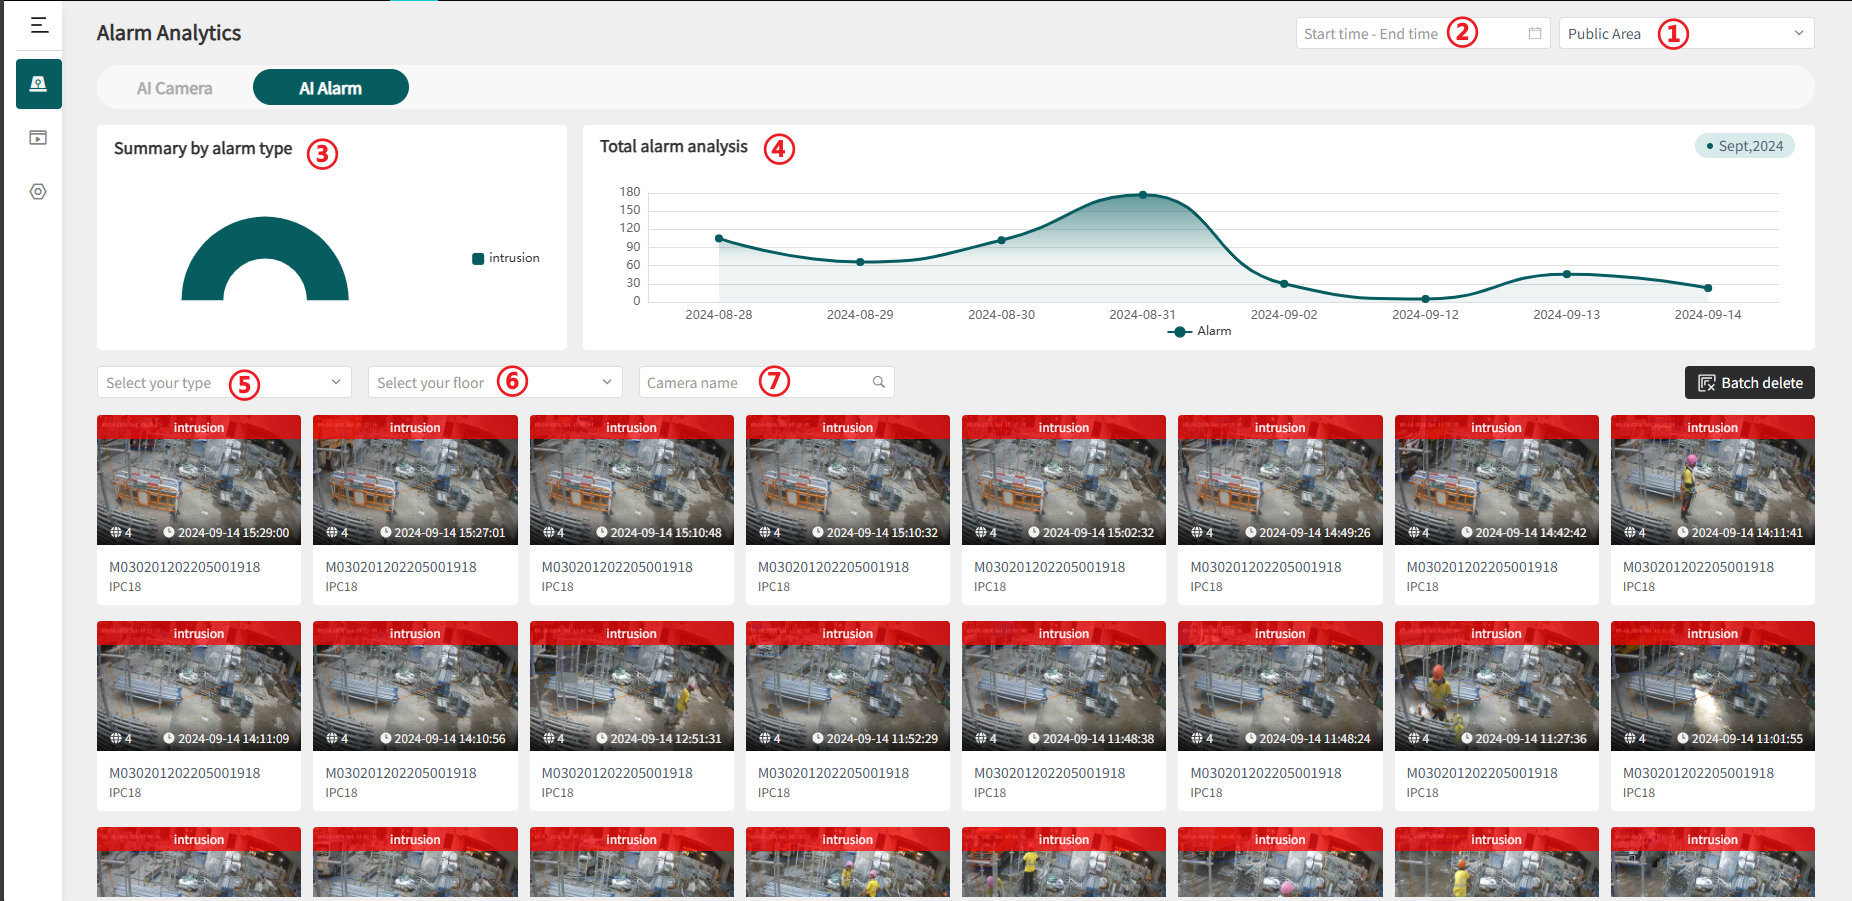Click the 2024-08-30 data point on chart
The image size is (1852, 901).
(x=1002, y=240)
